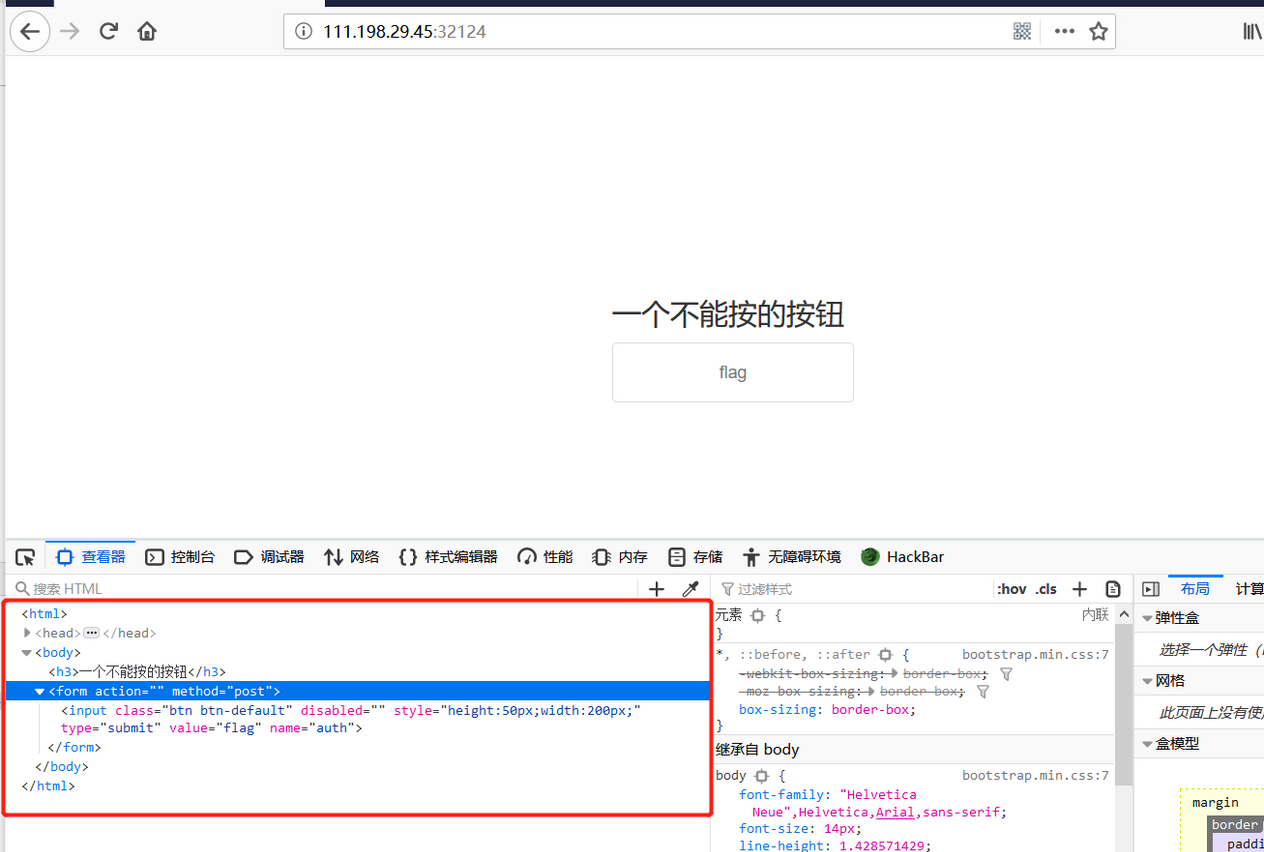1264x852 pixels.
Task: Select the form action method=post row
Action: pyautogui.click(x=358, y=691)
